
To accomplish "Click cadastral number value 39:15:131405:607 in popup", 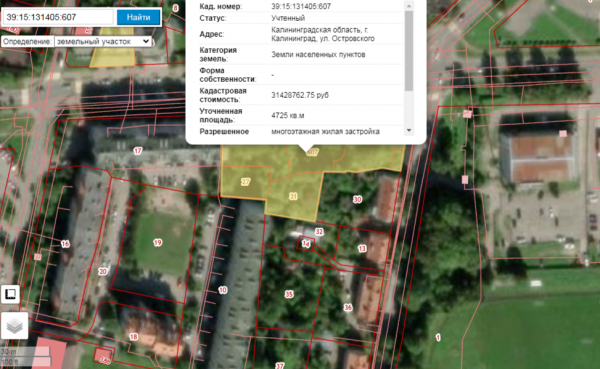I will tap(301, 6).
